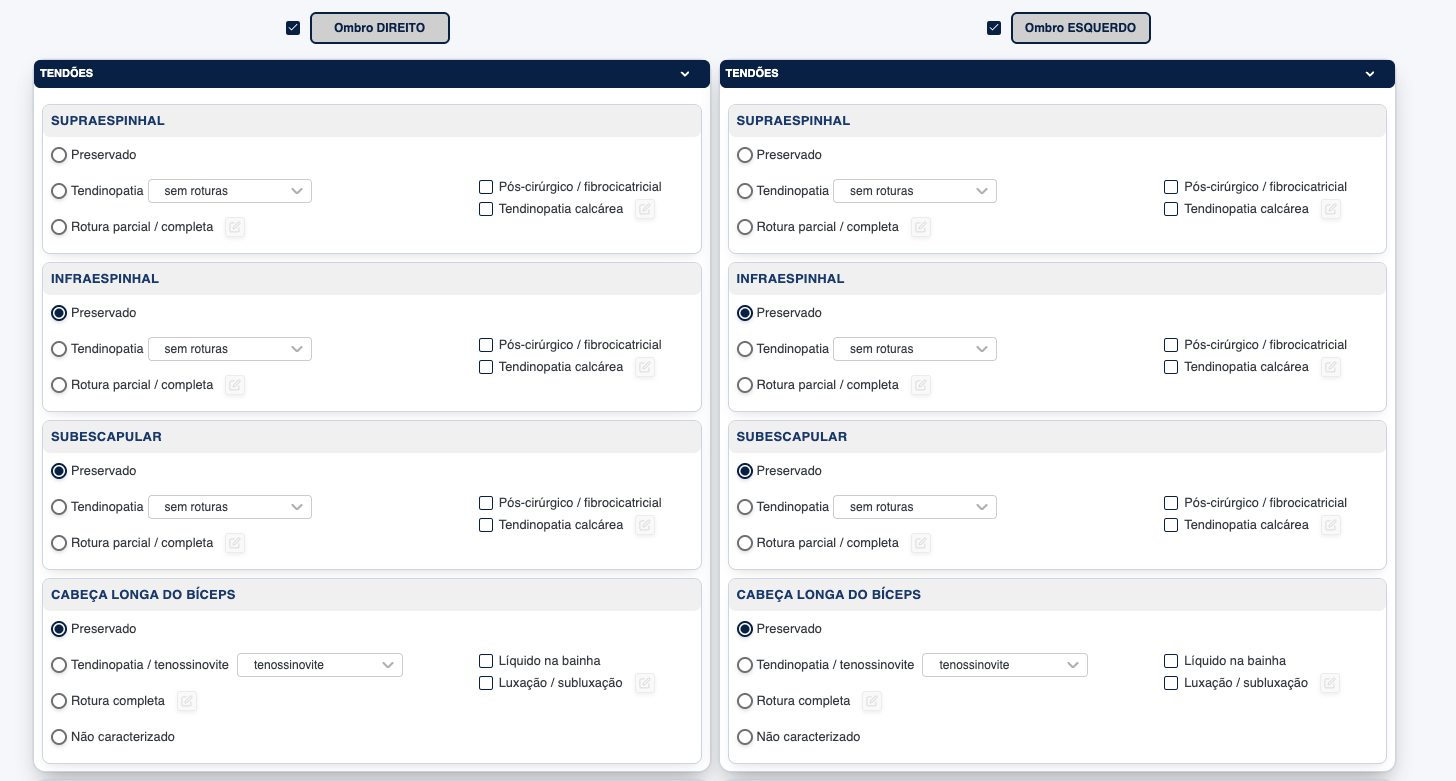The width and height of the screenshot is (1456, 781).
Task: Check Pós-cirúrgico for right Supraespinhal
Action: pos(486,187)
